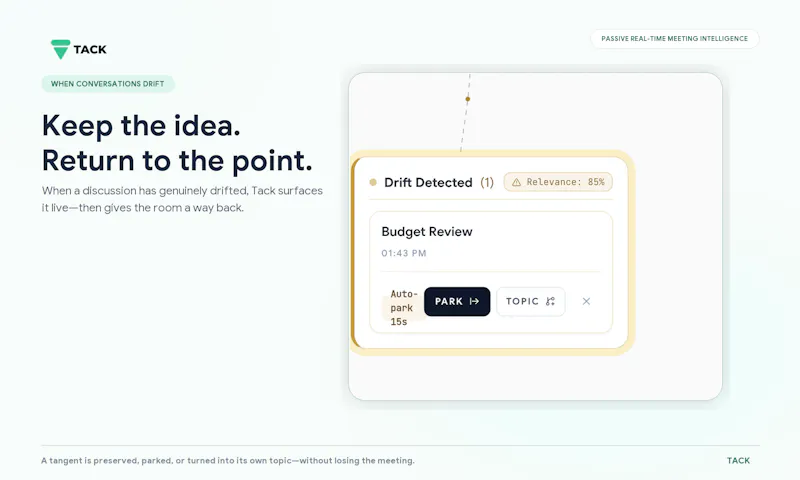Click the Relevance: 85% badge
The height and width of the screenshot is (480, 800).
(x=558, y=182)
